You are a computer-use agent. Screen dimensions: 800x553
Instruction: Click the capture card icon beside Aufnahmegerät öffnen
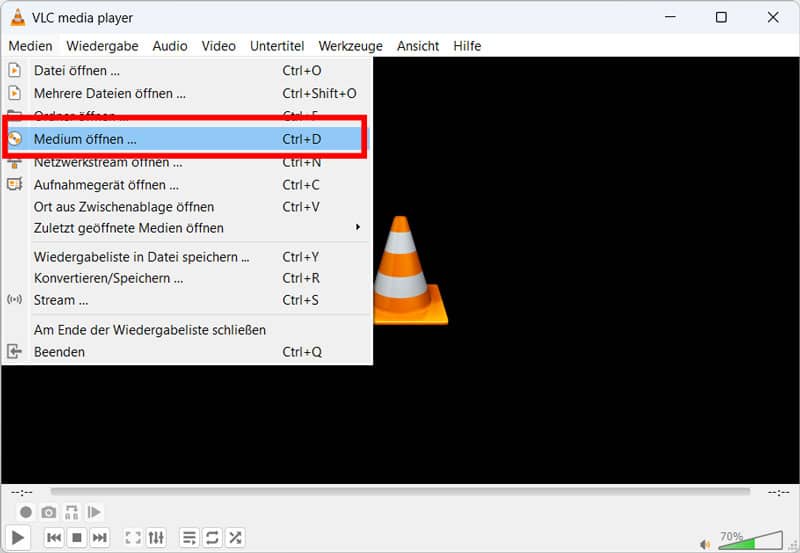tap(15, 184)
